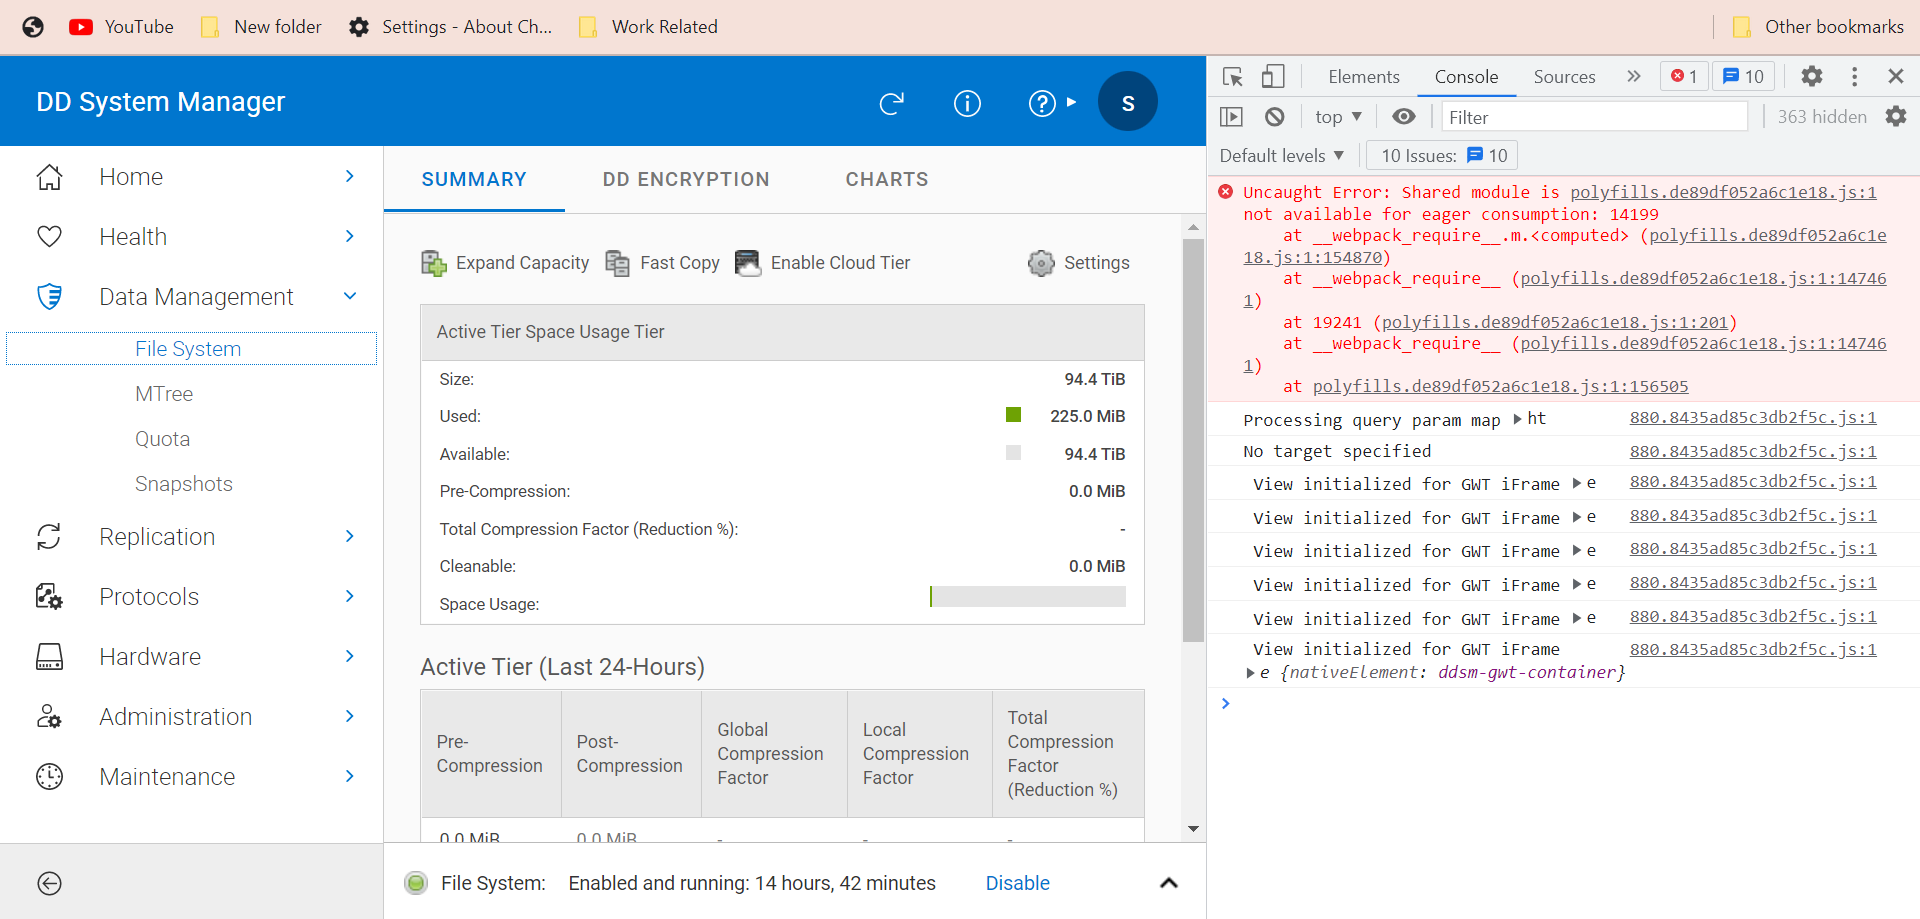Open console settings gear near hidden count

[x=1896, y=117]
